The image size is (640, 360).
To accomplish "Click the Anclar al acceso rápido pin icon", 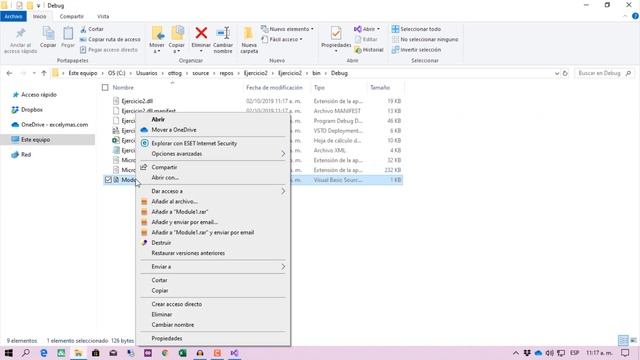I will [20, 33].
